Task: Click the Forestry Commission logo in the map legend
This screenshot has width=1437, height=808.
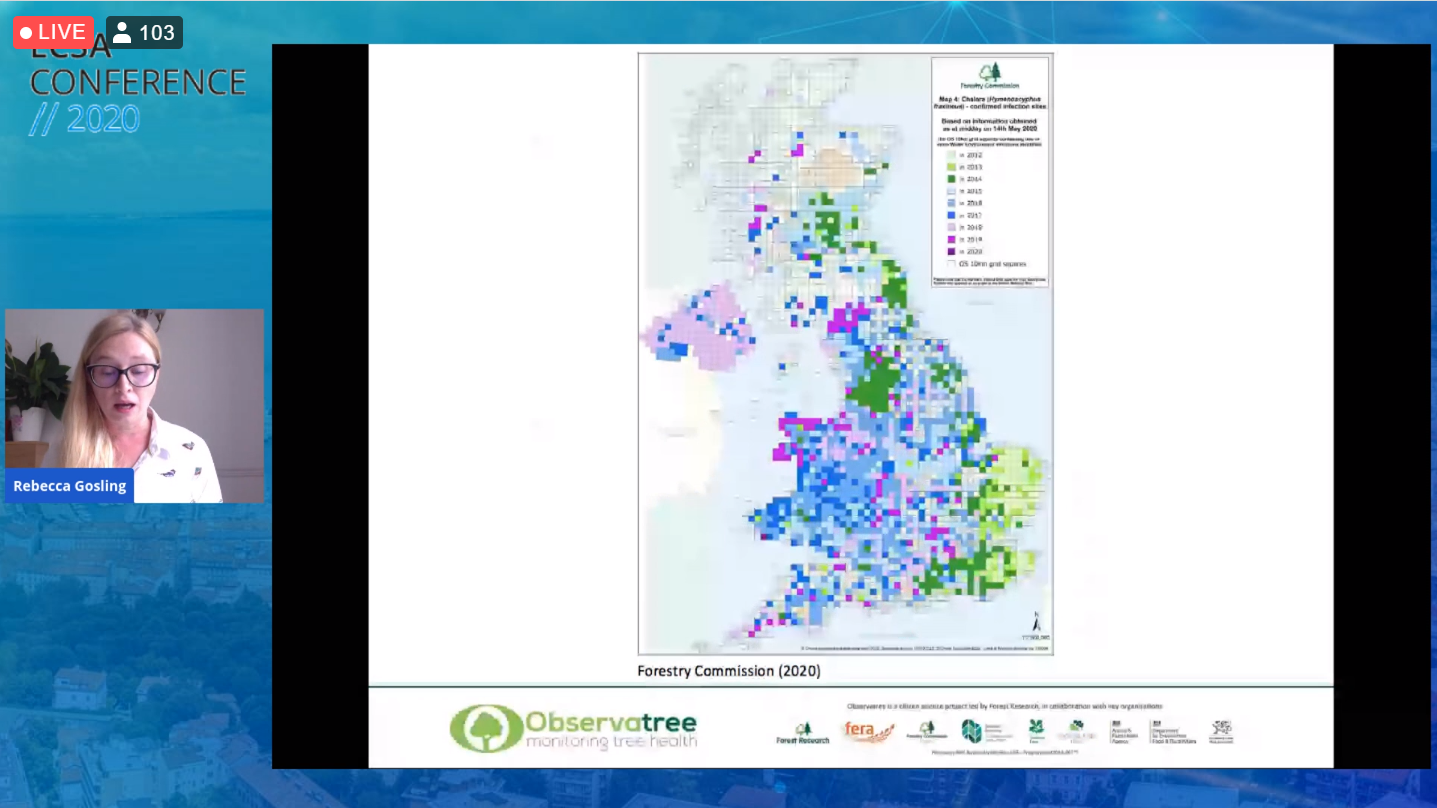Action: (x=989, y=76)
